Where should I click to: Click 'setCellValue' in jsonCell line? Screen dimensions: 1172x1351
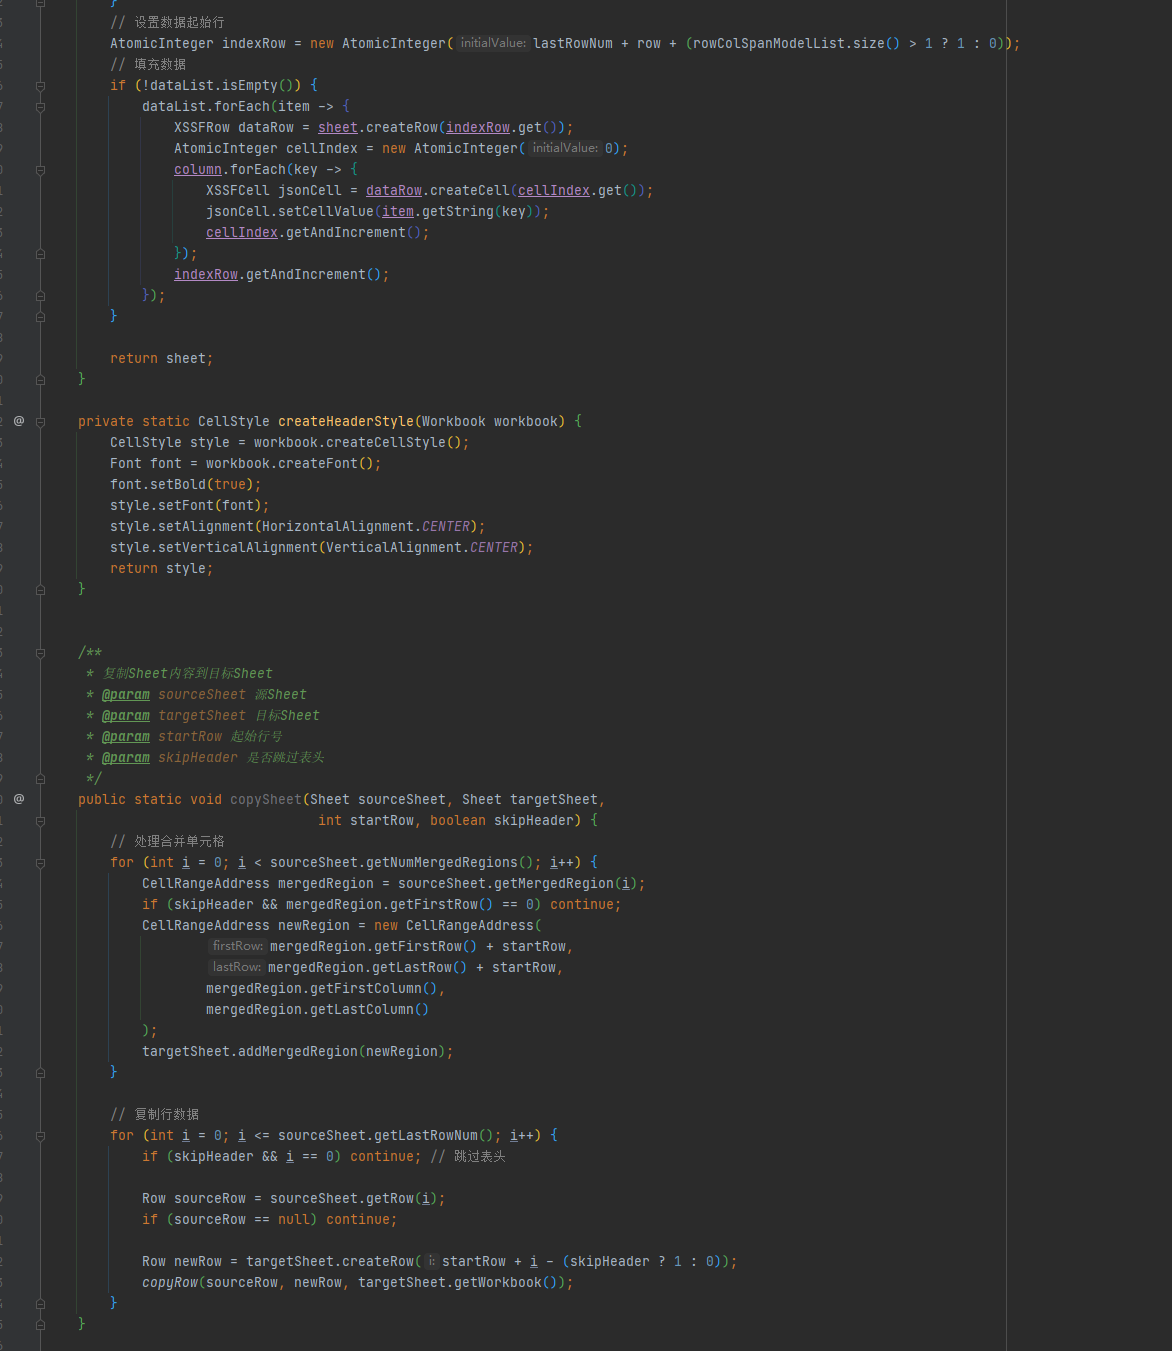click(x=326, y=212)
